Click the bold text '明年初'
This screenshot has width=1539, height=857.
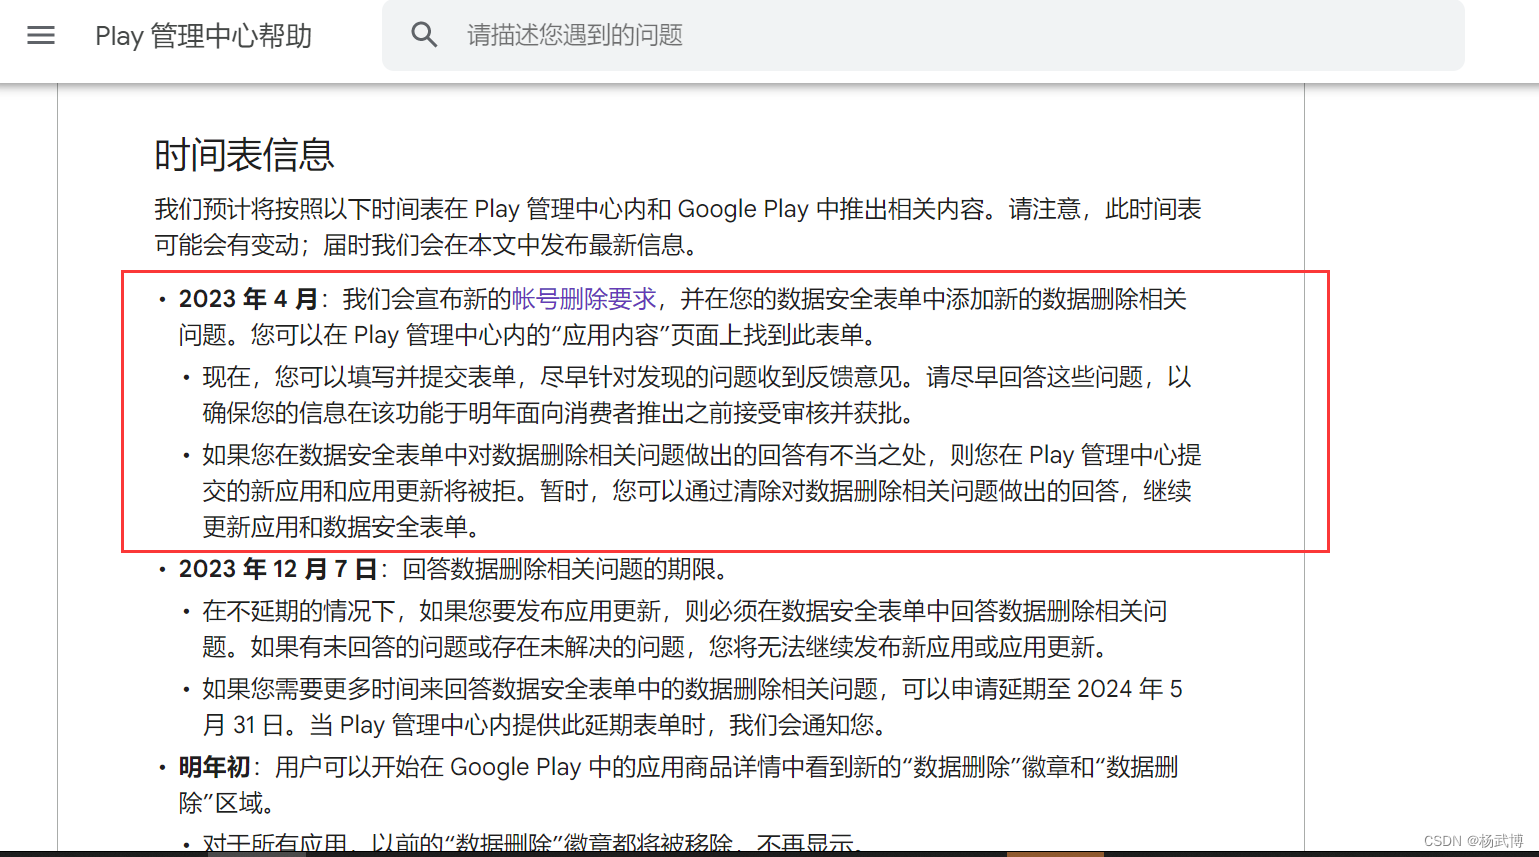point(214,767)
